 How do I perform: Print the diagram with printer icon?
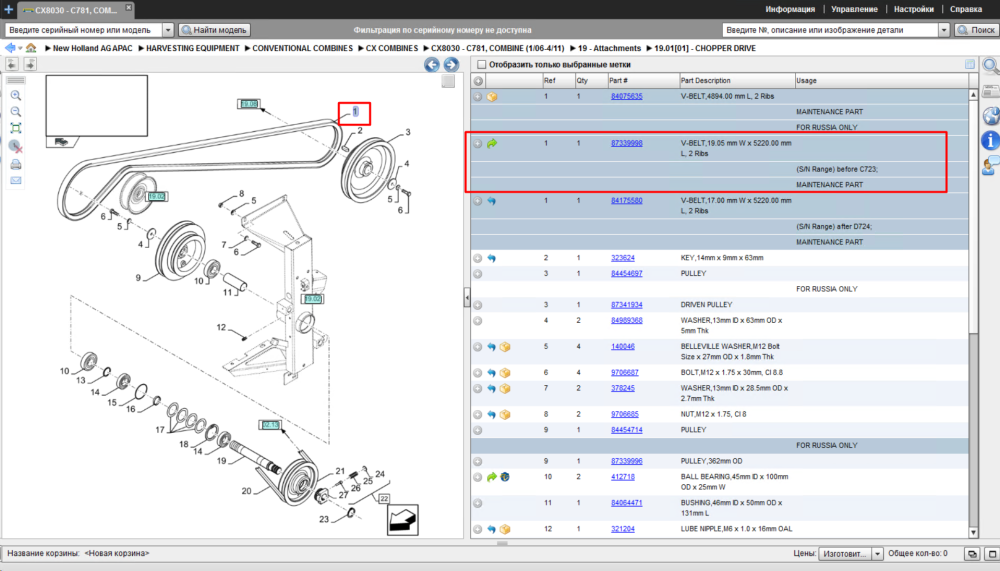pyautogui.click(x=16, y=165)
